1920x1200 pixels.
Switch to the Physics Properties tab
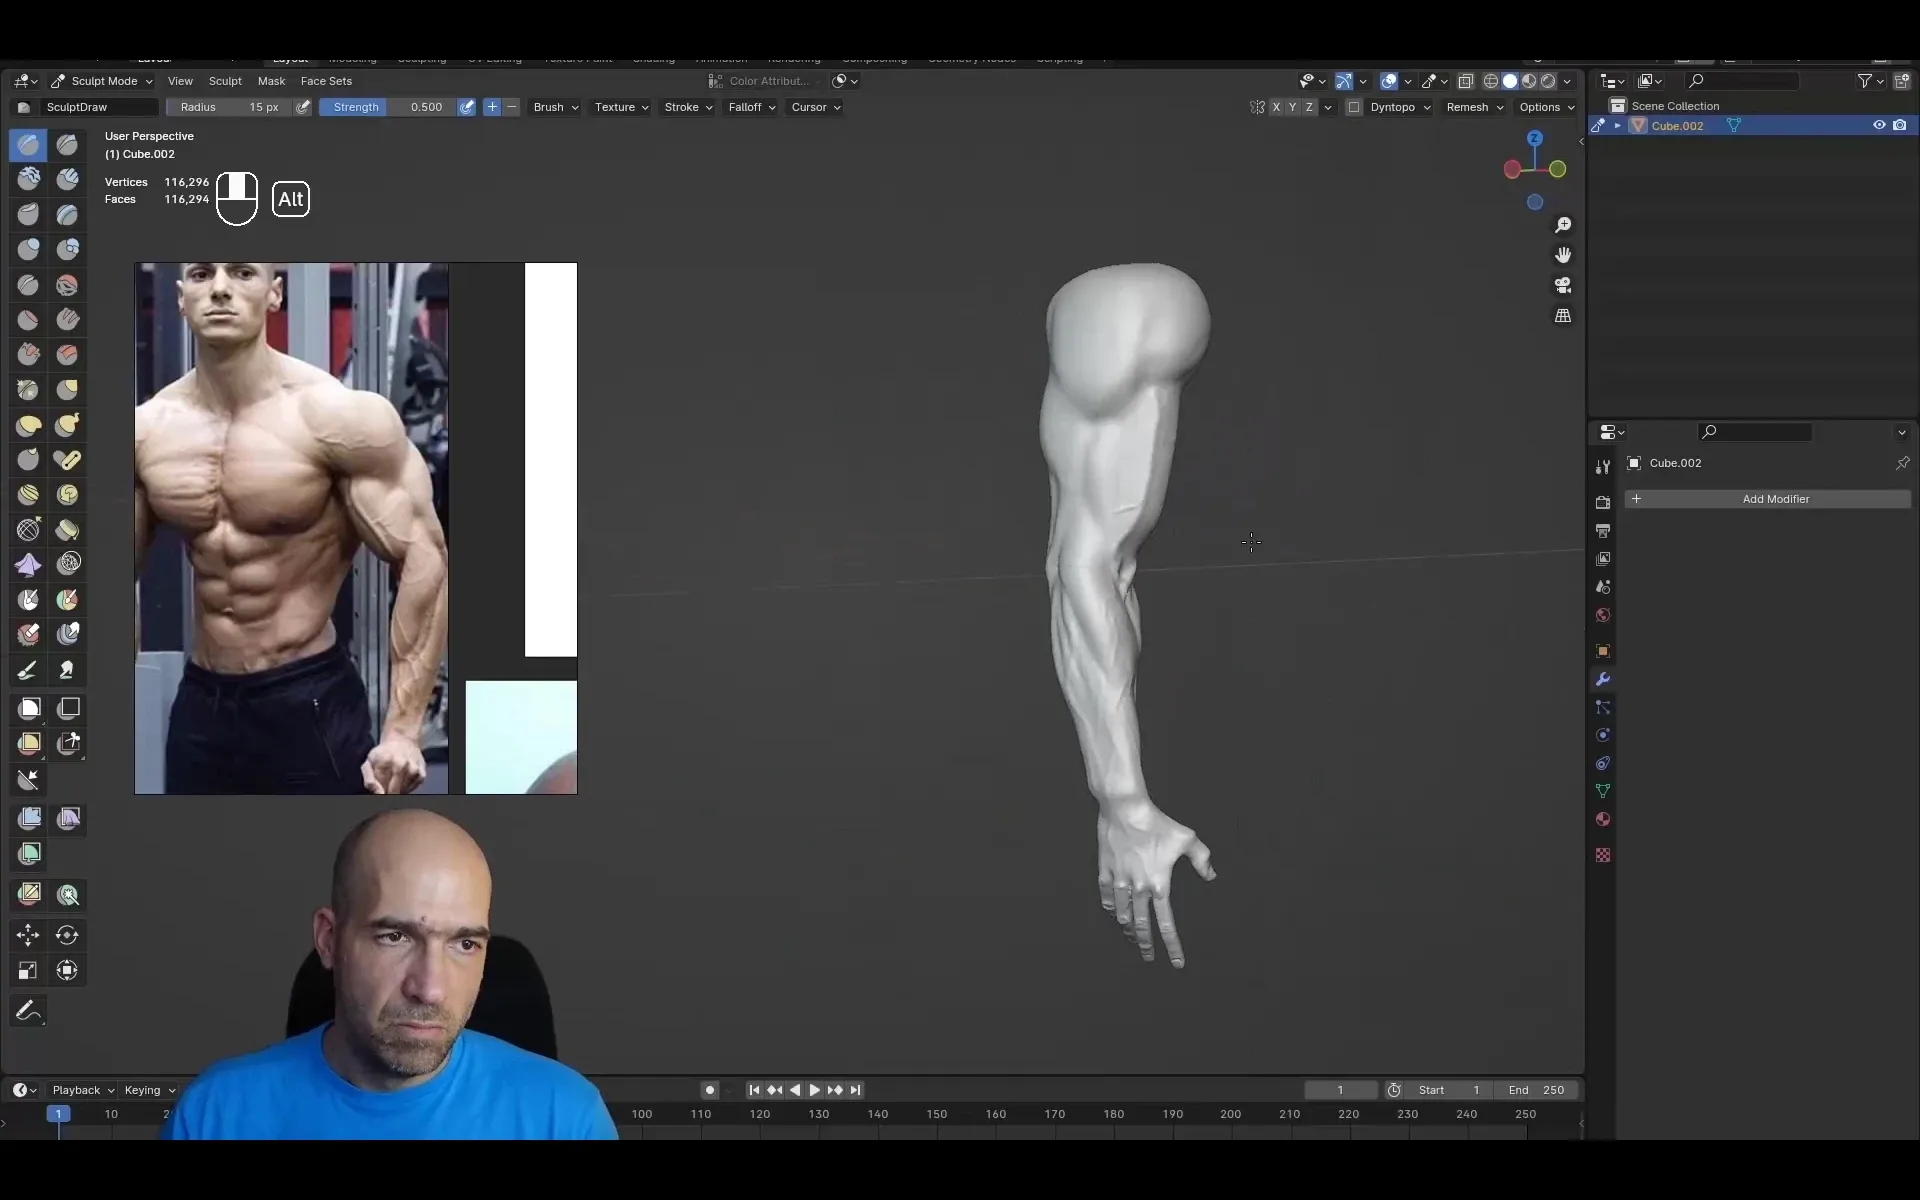tap(1603, 735)
